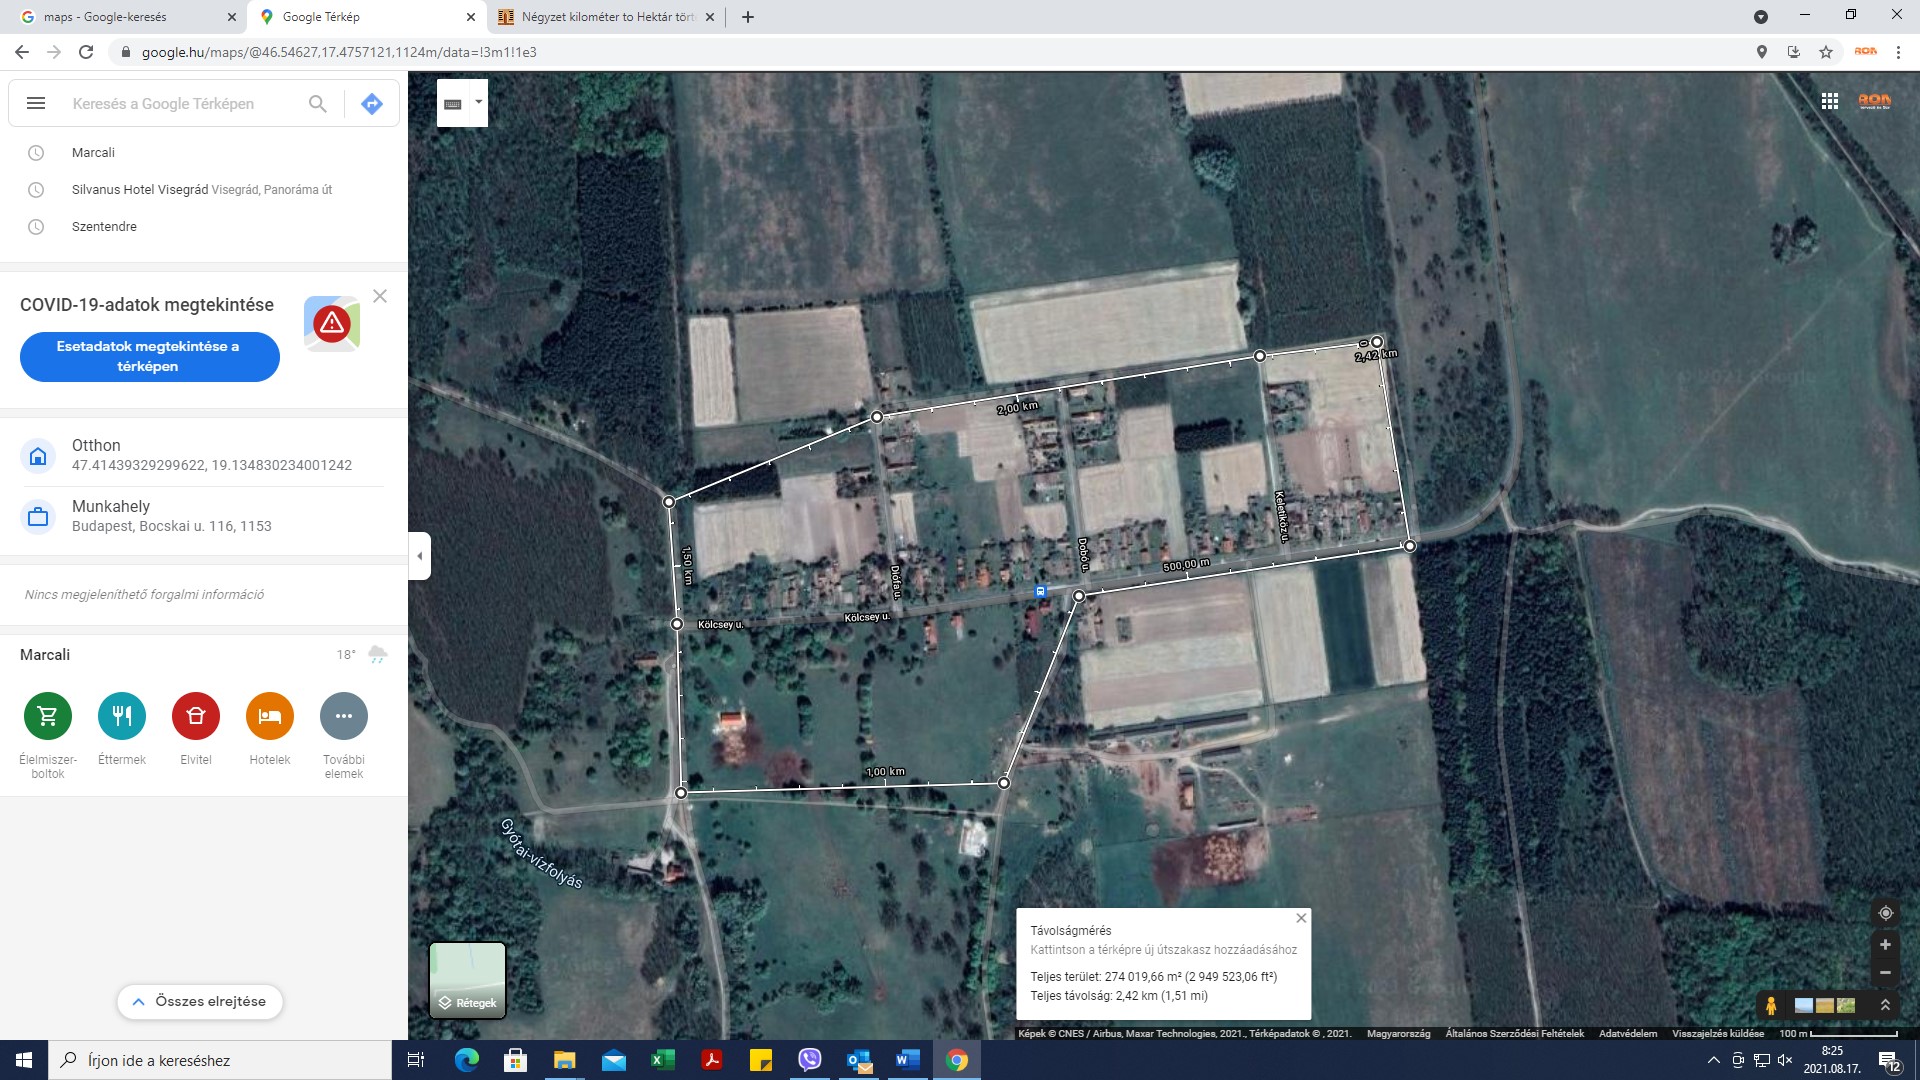The height and width of the screenshot is (1080, 1920).
Task: Click the search magnifier icon
Action: 318,103
